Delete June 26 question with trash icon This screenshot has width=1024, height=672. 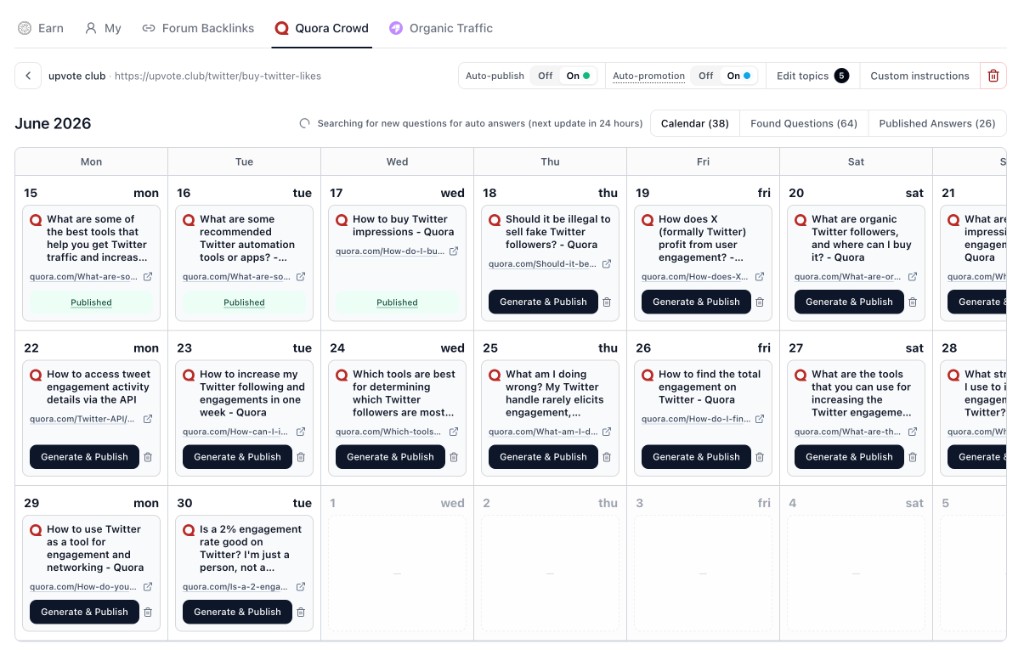tap(760, 457)
